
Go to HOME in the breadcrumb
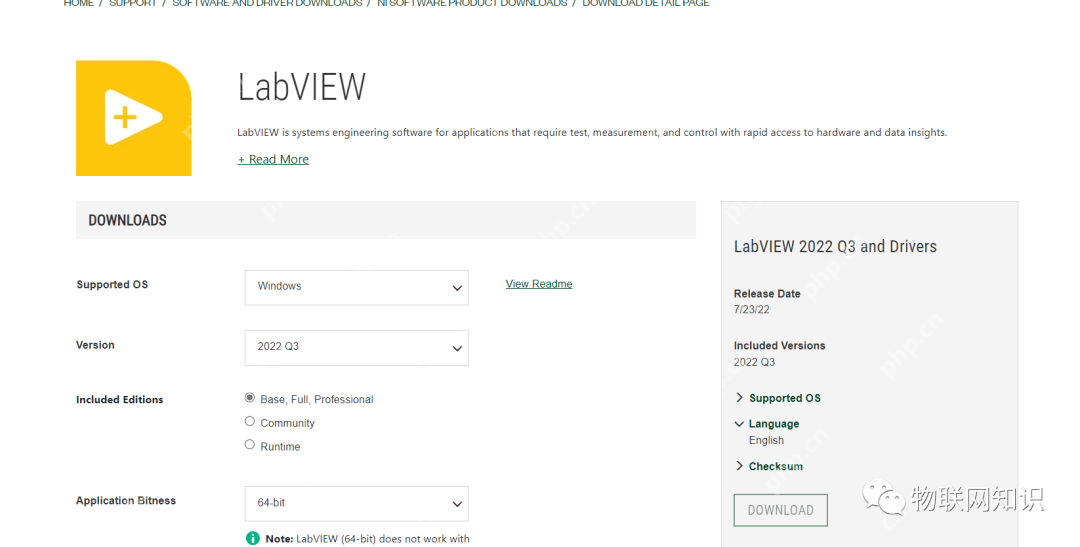click(78, 4)
